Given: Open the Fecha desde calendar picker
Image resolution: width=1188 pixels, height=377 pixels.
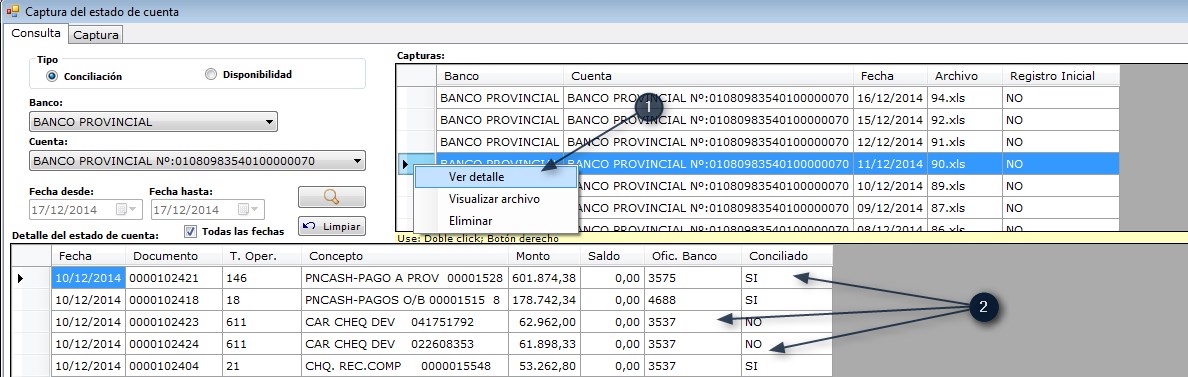Looking at the screenshot, I should pos(126,210).
